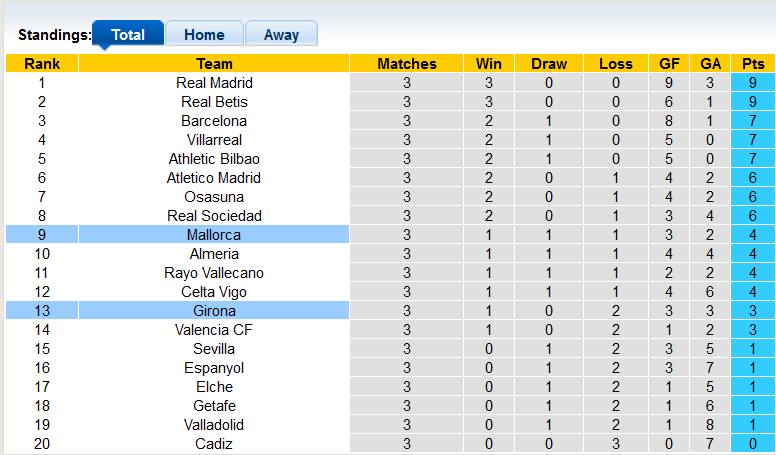Select the Cadiz team at the bottom

[x=214, y=444]
